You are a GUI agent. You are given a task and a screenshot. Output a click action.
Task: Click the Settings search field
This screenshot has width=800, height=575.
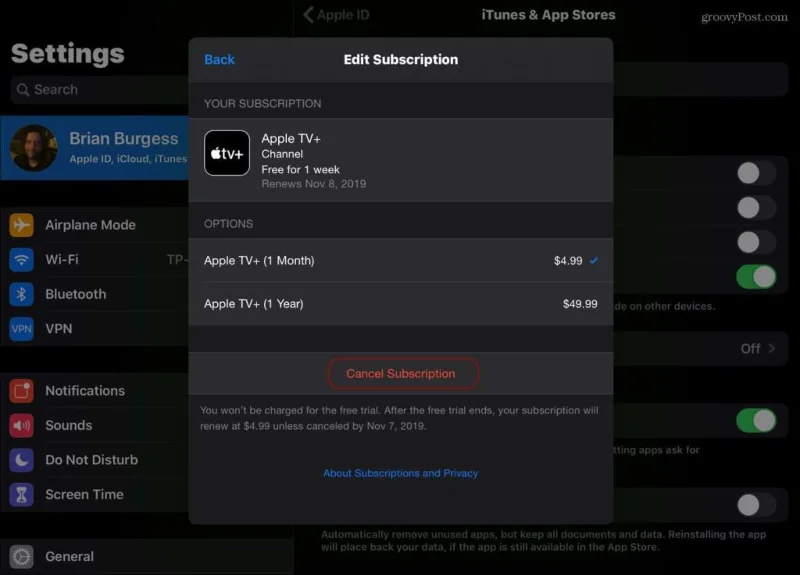click(100, 90)
